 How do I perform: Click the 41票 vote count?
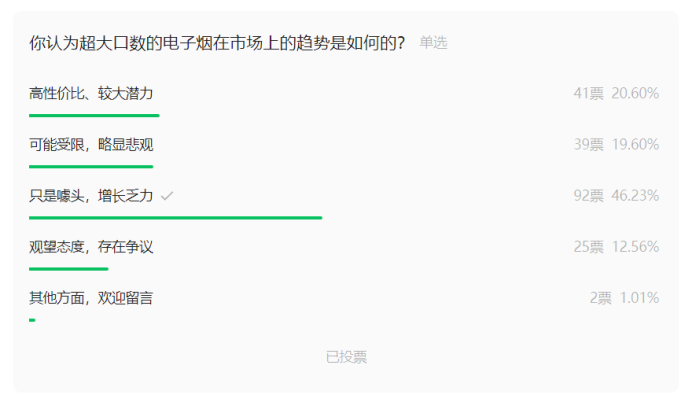coord(588,93)
